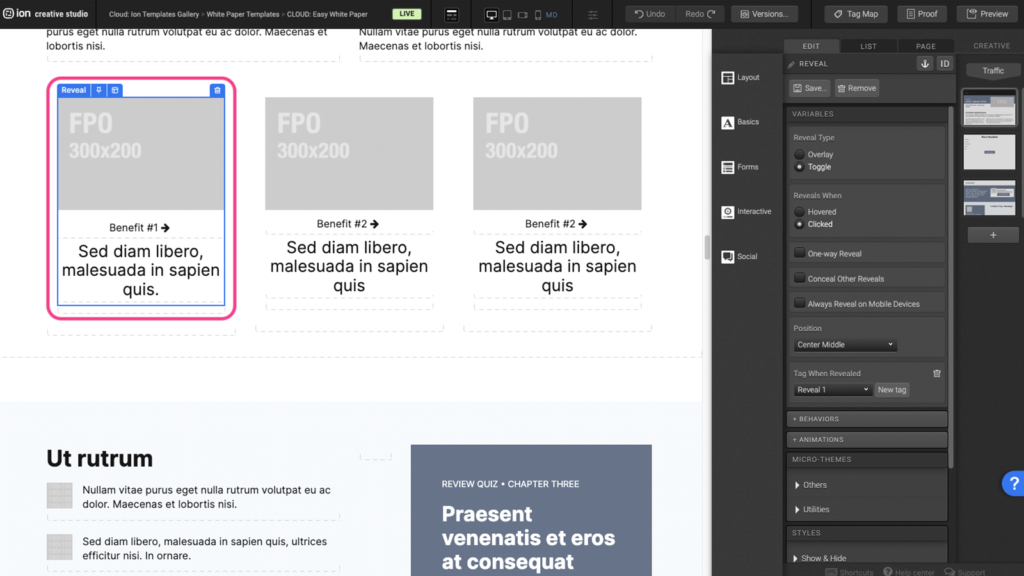Click the New tag button
The width and height of the screenshot is (1024, 576).
(x=892, y=390)
